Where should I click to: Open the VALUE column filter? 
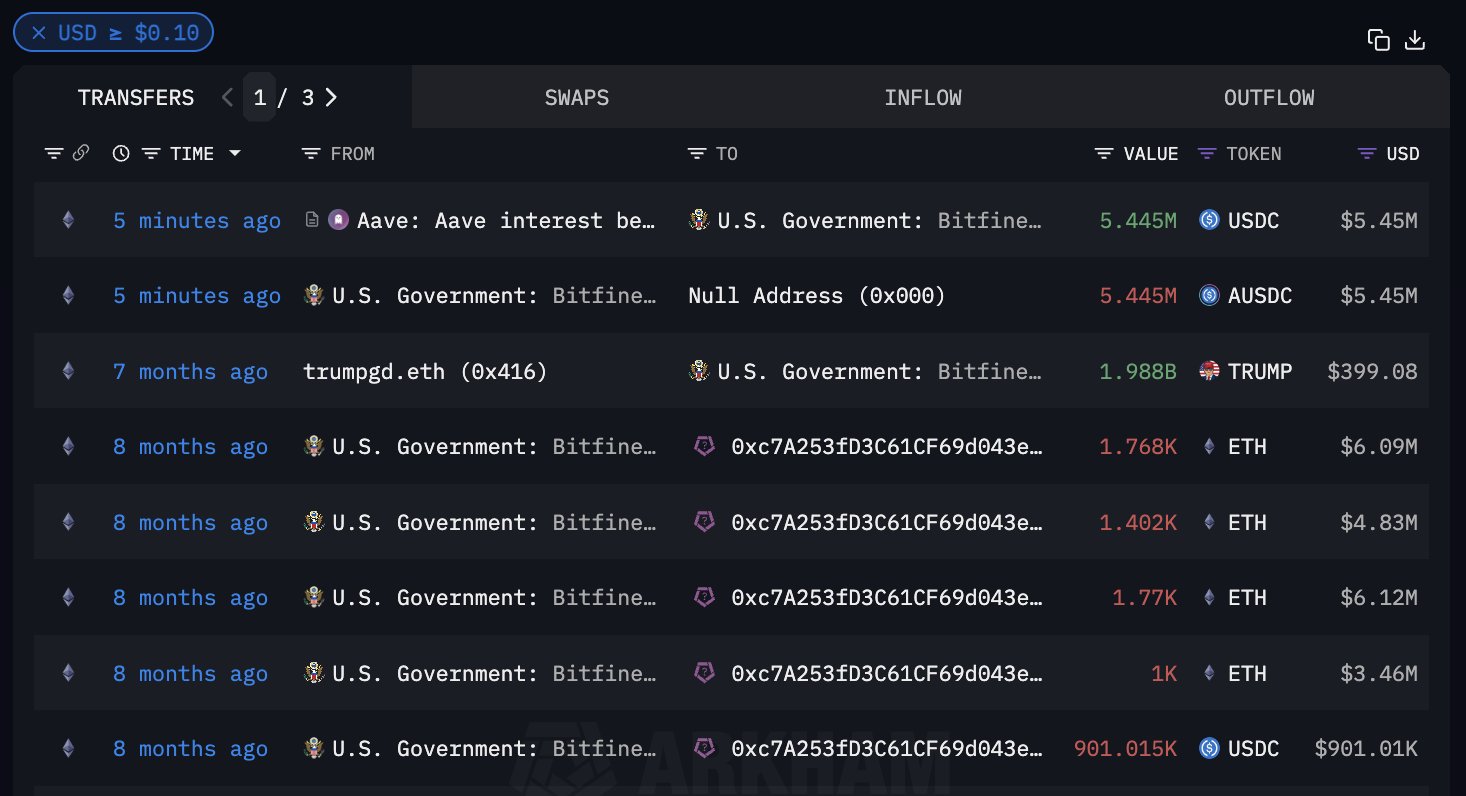click(1104, 154)
